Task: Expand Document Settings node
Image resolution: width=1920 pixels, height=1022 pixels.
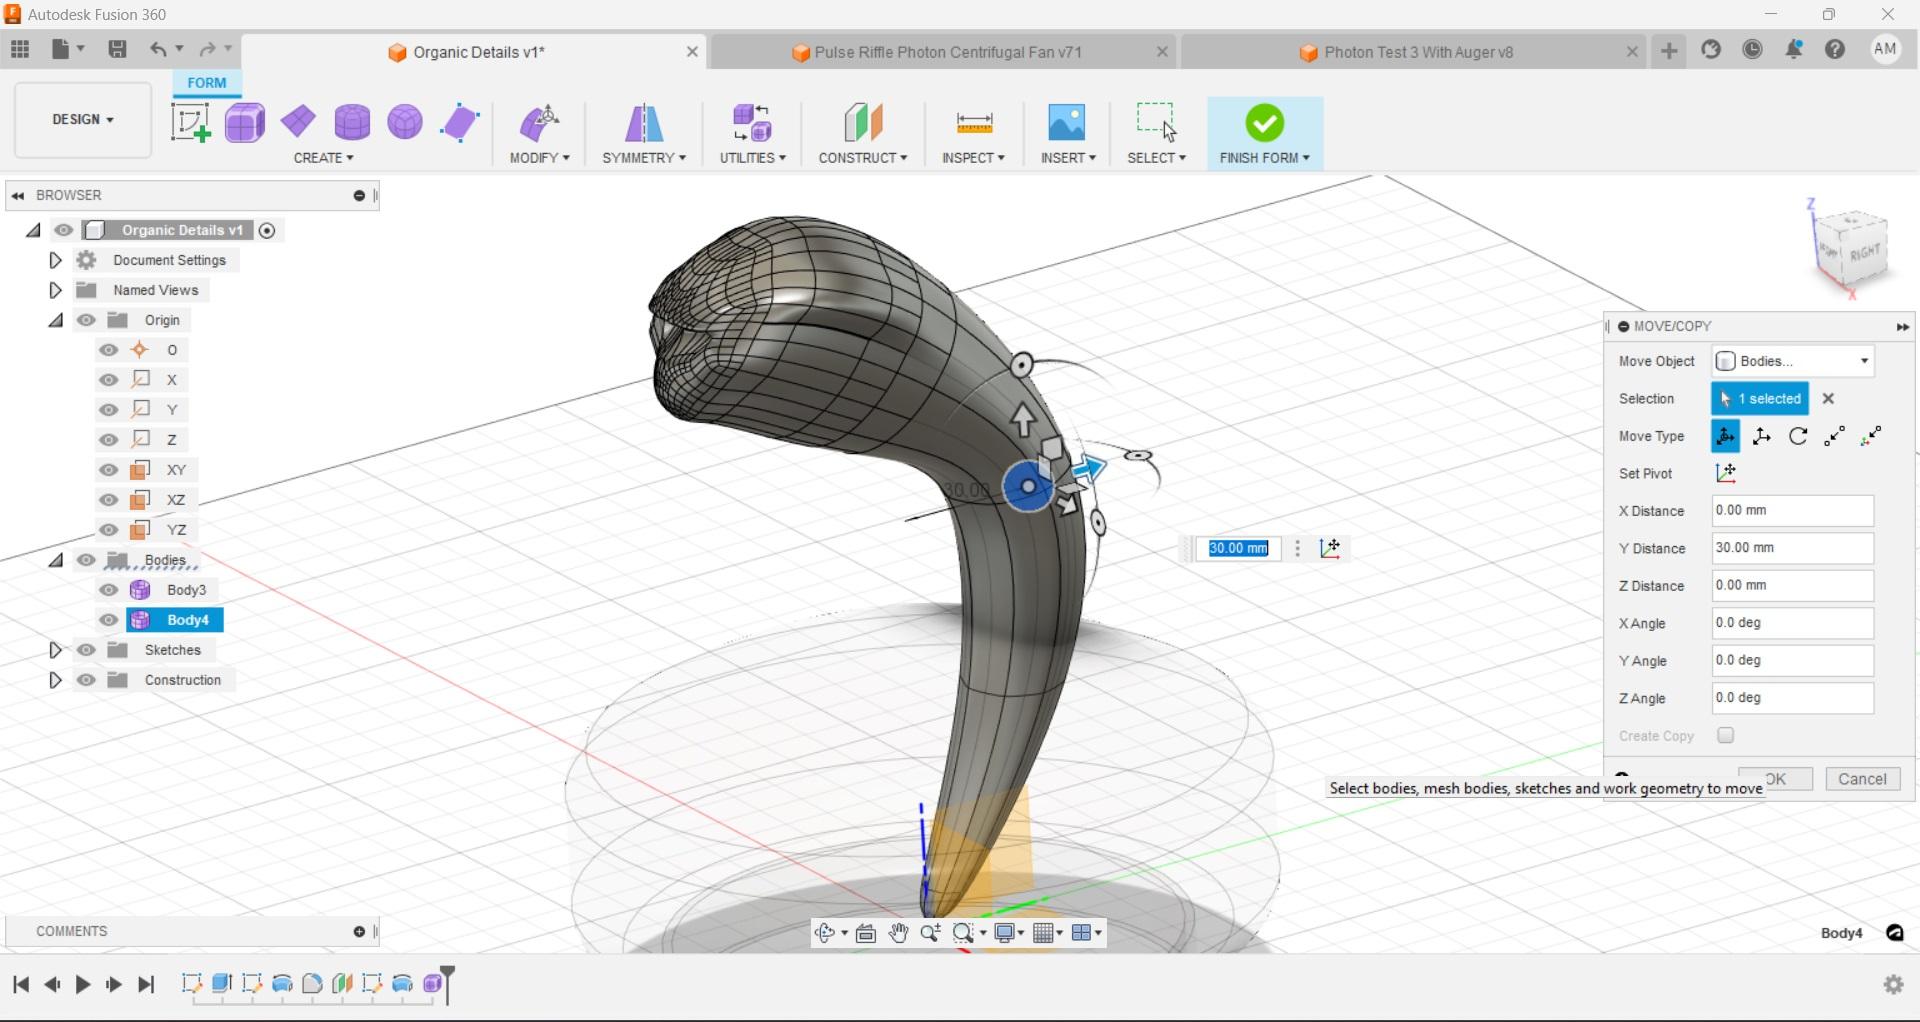Action: (x=56, y=260)
